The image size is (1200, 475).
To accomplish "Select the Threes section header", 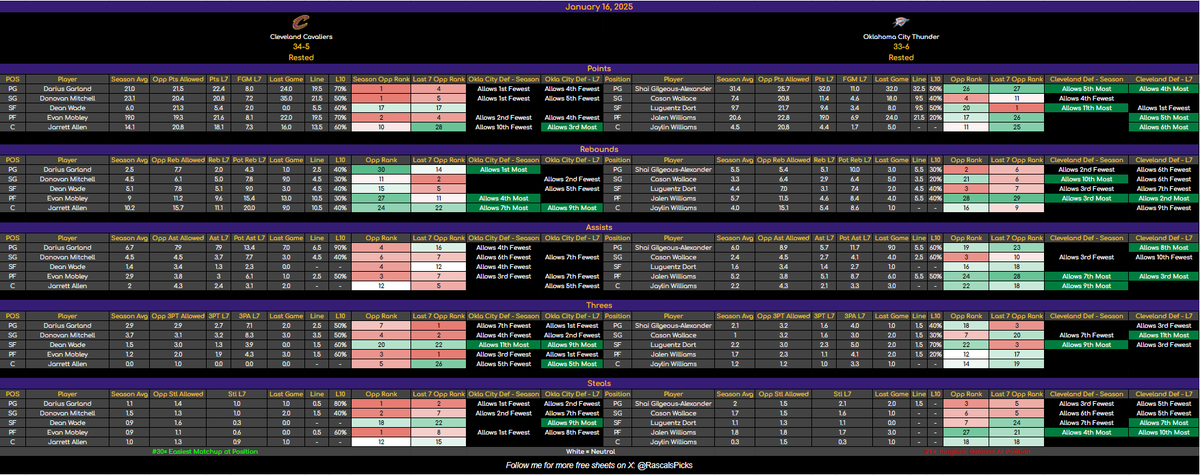I will pyautogui.click(x=600, y=308).
